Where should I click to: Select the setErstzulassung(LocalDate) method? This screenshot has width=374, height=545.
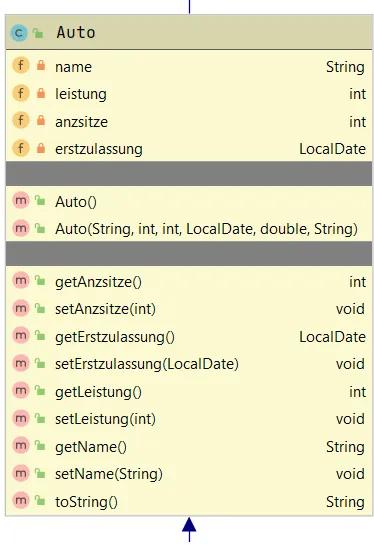[147, 364]
